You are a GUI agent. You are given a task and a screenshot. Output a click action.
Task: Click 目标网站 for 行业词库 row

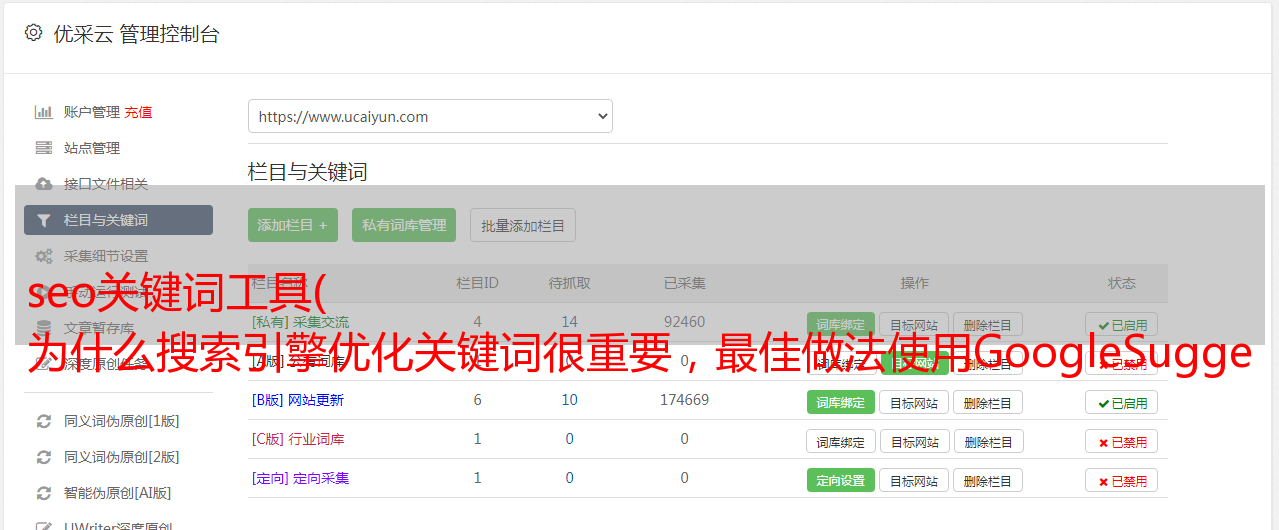[914, 441]
